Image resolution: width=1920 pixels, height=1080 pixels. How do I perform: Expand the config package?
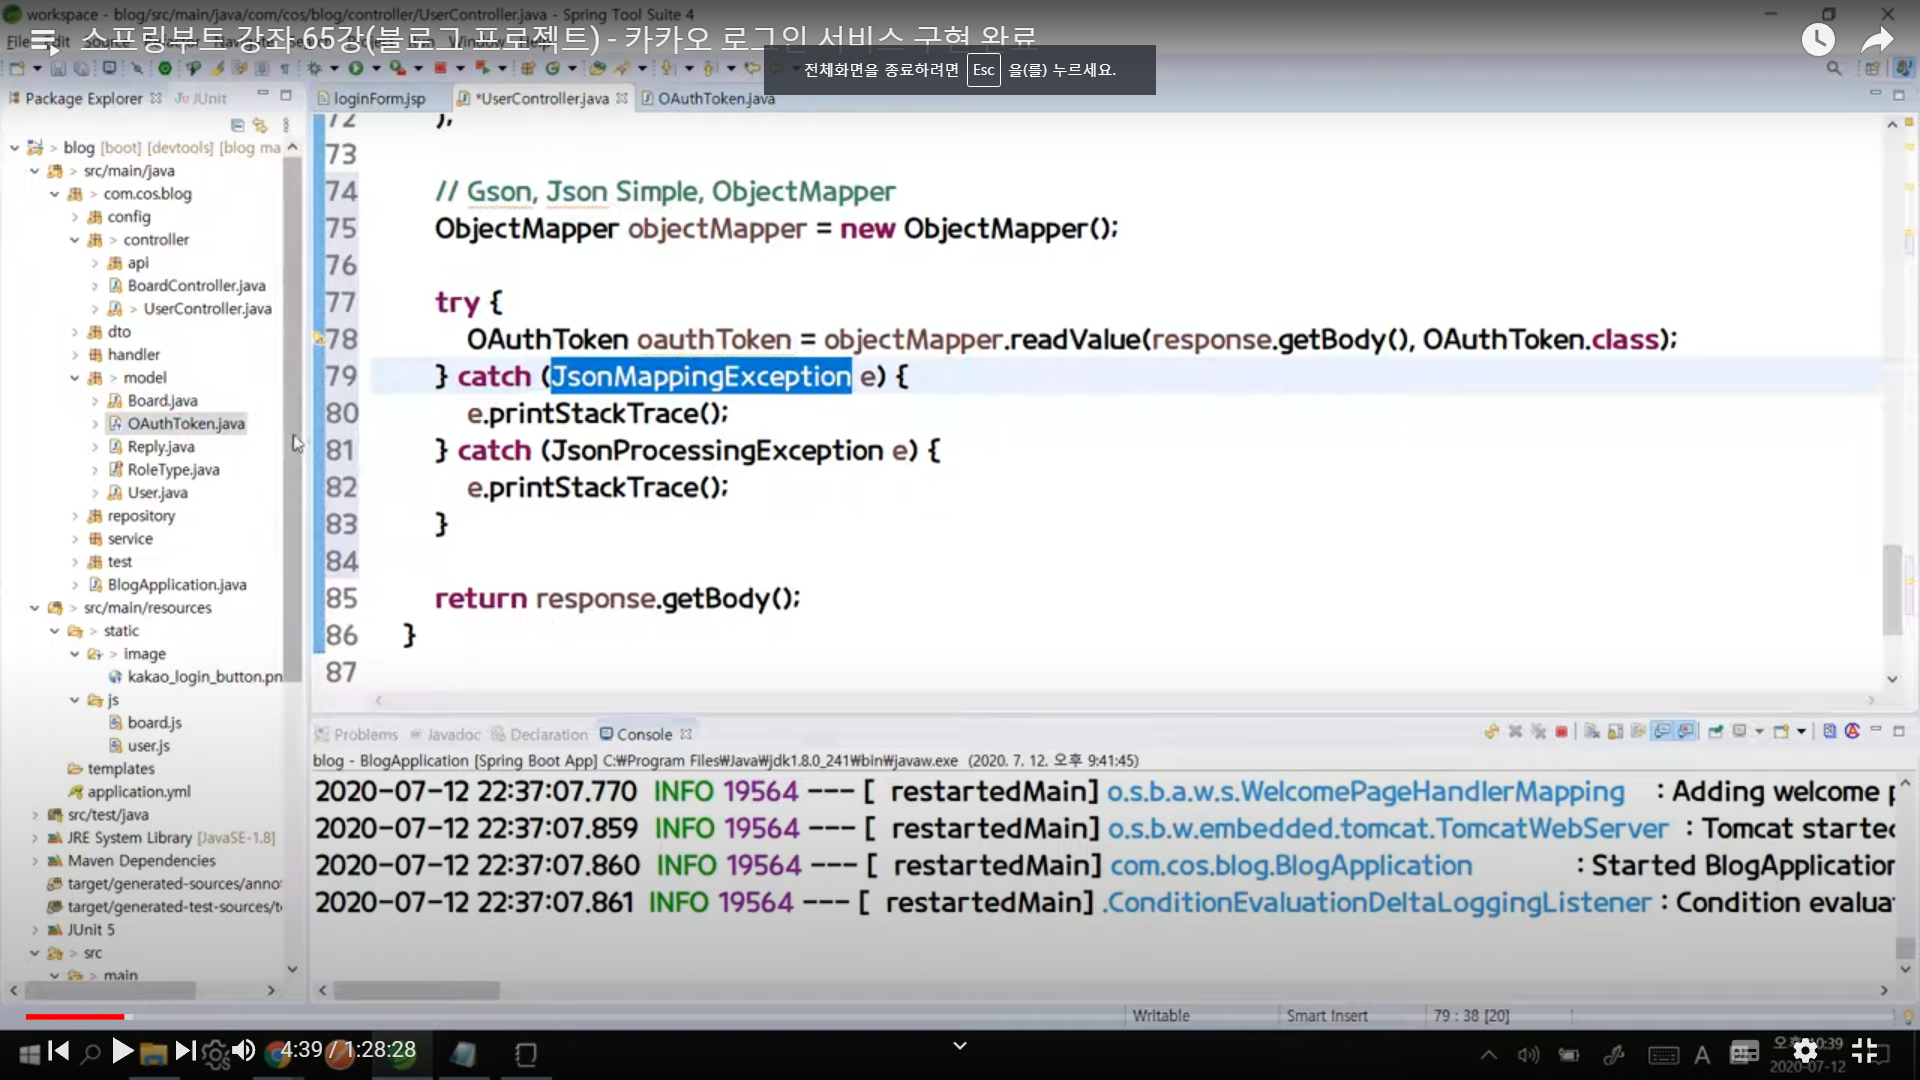pos(75,217)
